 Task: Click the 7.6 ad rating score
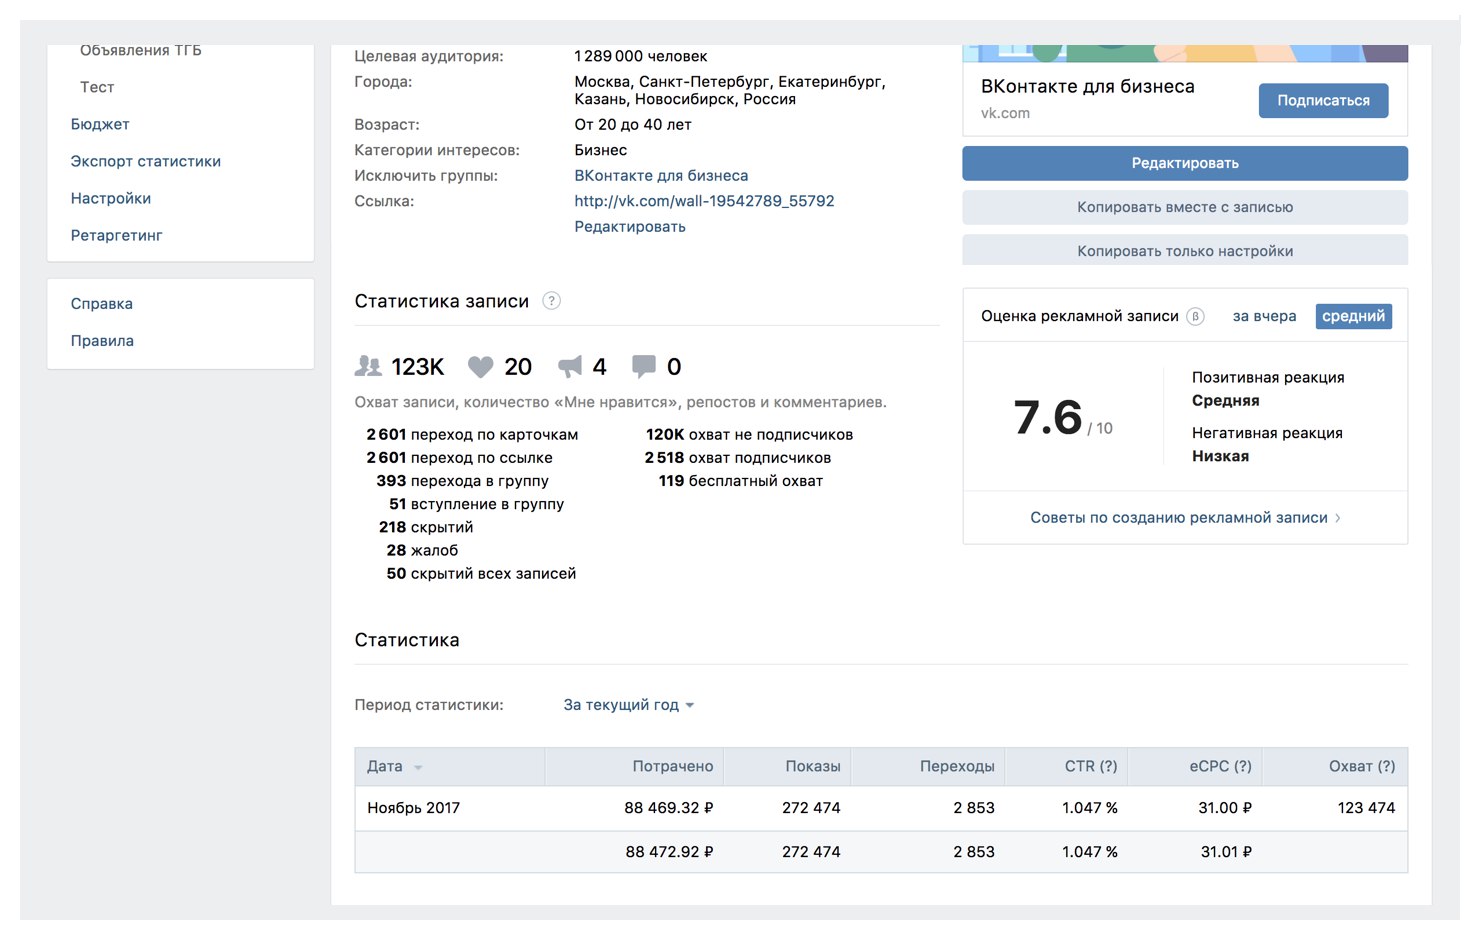1048,418
